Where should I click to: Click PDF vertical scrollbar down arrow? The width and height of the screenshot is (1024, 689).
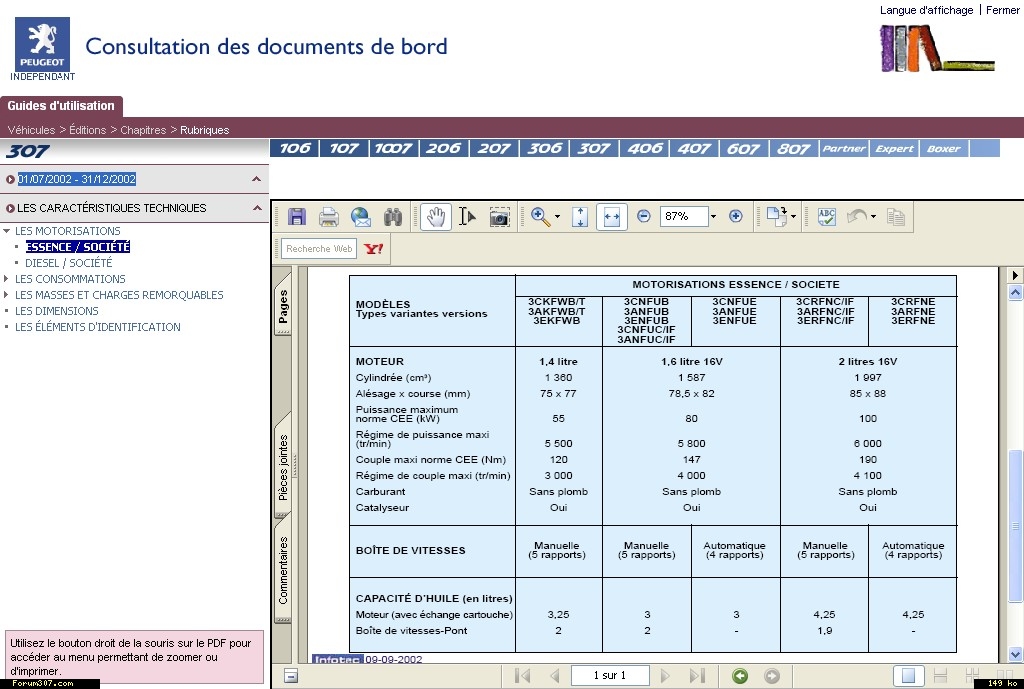(1015, 654)
